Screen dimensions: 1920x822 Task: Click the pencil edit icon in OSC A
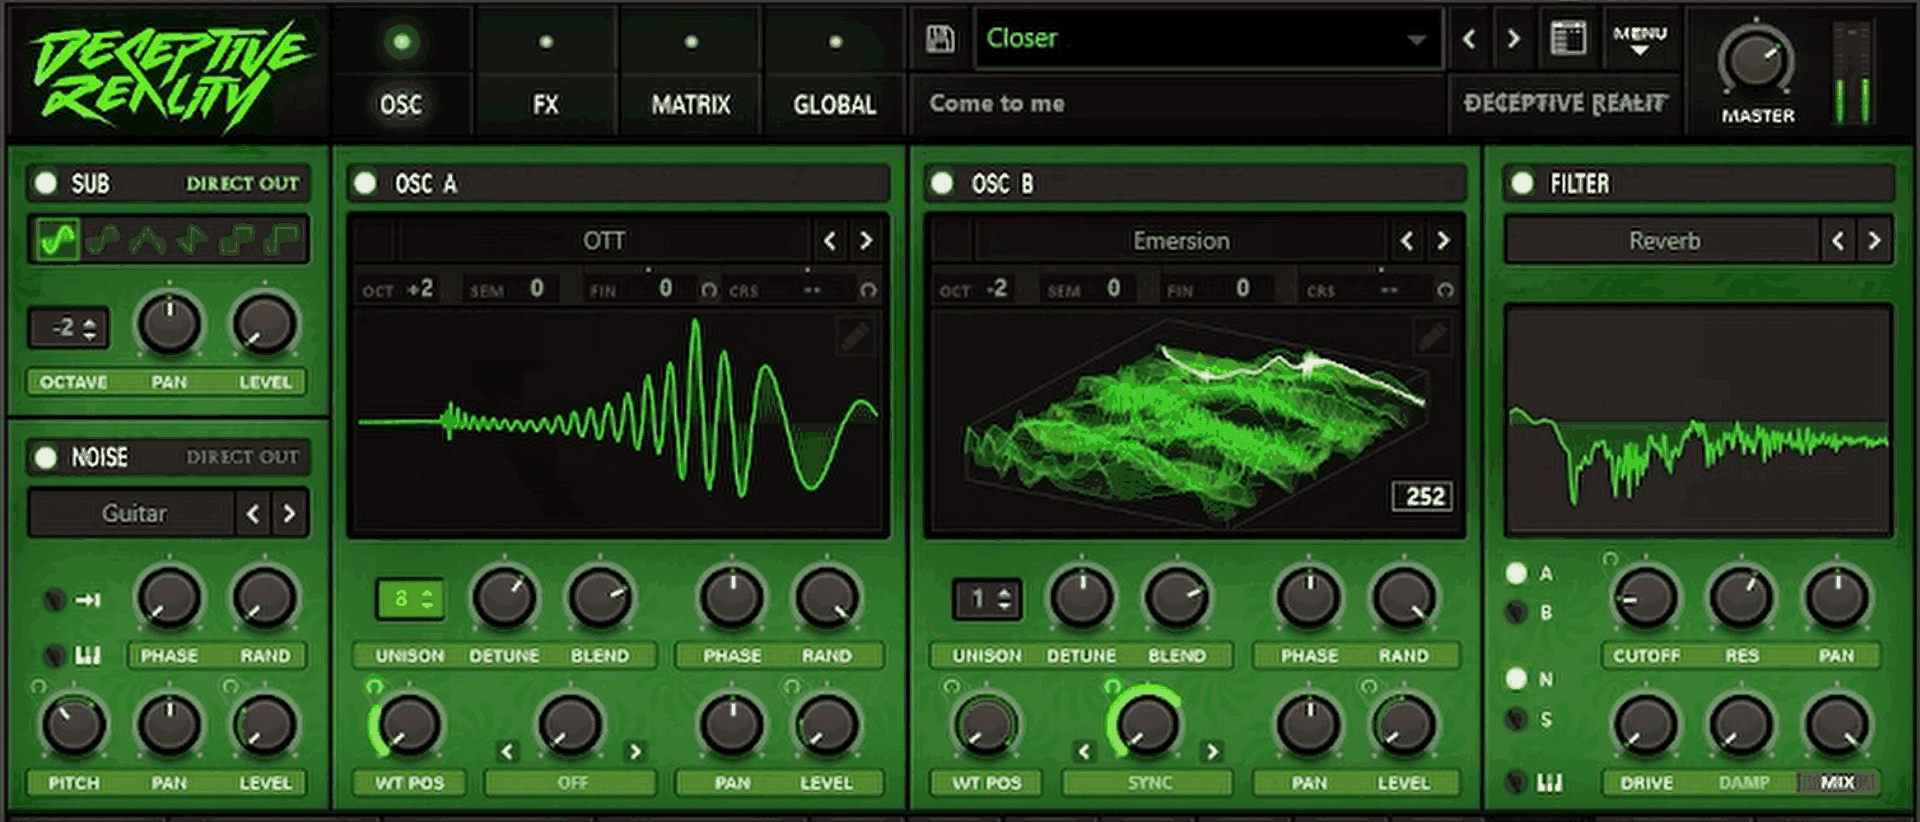pos(855,337)
